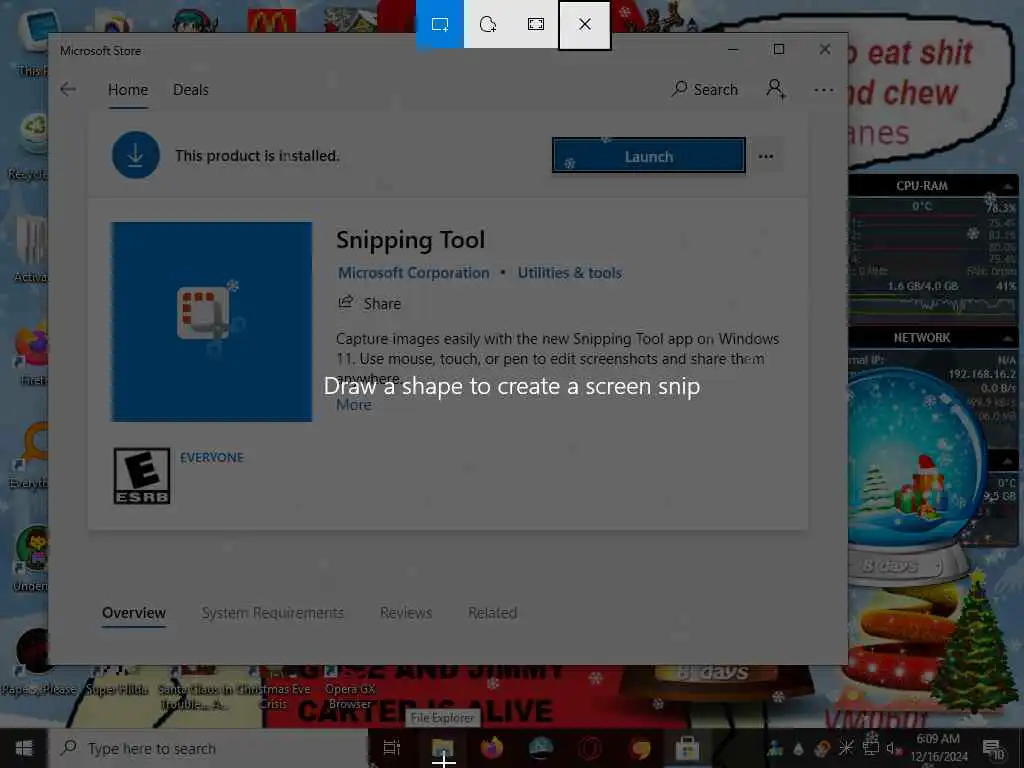Viewport: 1024px width, 768px height.
Task: Collapse the NETWORK widget section
Action: point(1006,338)
